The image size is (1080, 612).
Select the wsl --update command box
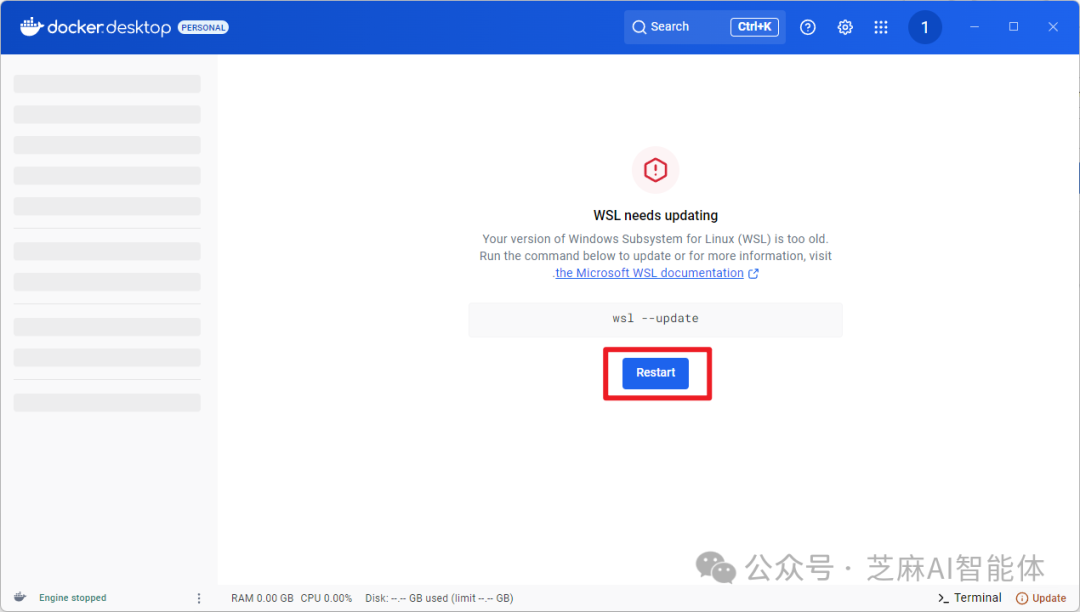tap(656, 319)
